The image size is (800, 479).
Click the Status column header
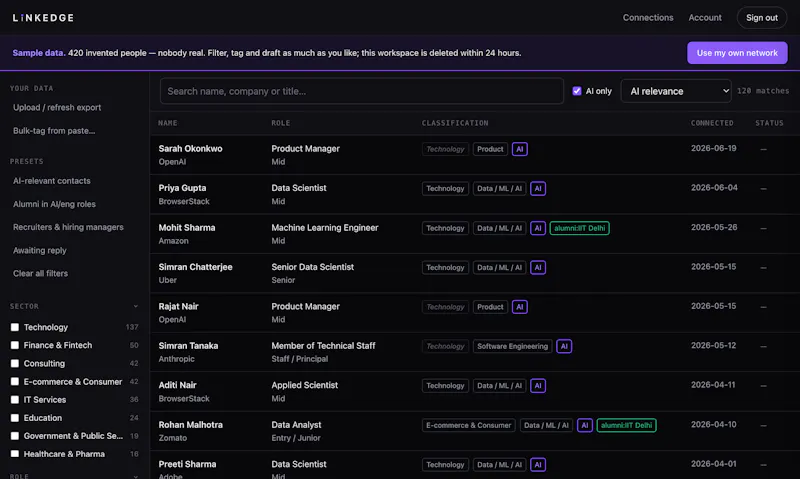tap(769, 123)
